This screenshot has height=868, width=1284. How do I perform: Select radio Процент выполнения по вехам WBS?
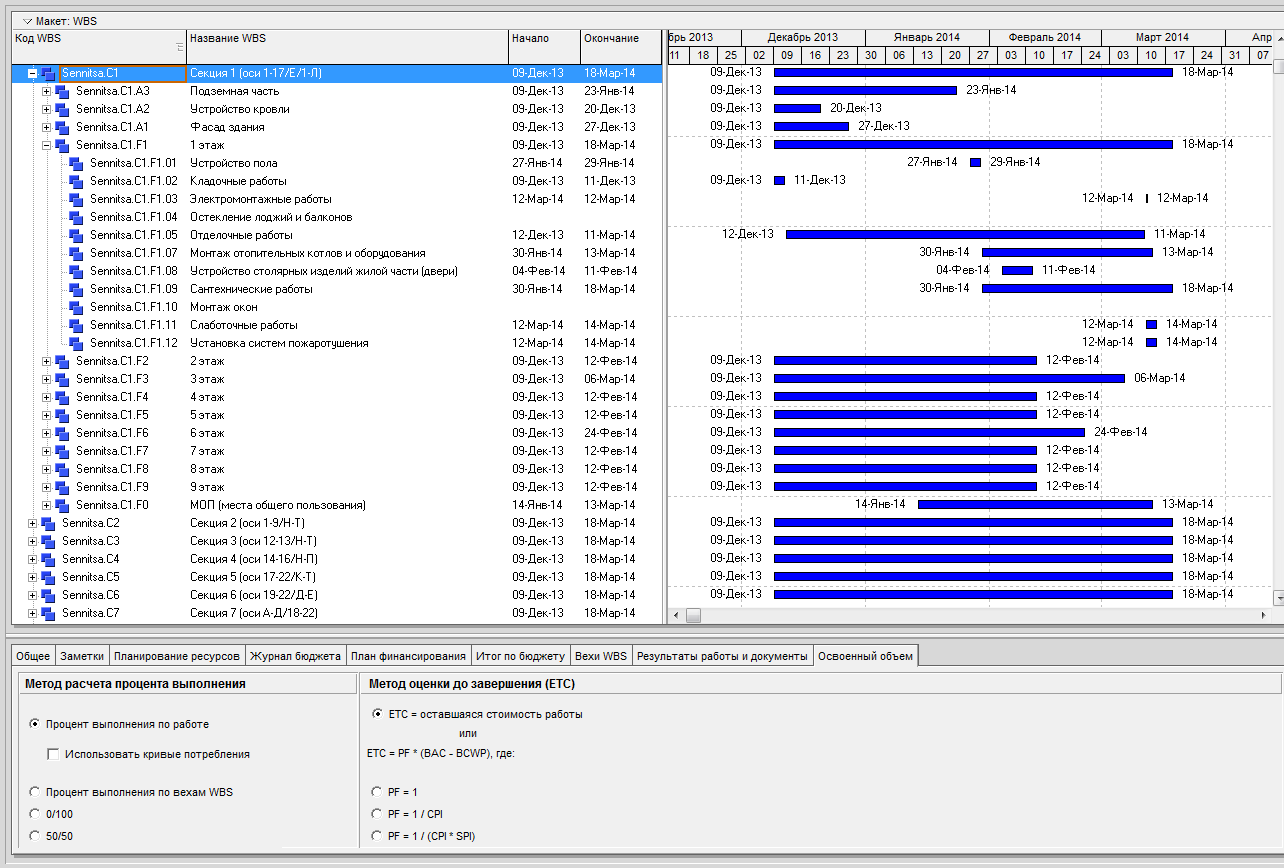36,792
